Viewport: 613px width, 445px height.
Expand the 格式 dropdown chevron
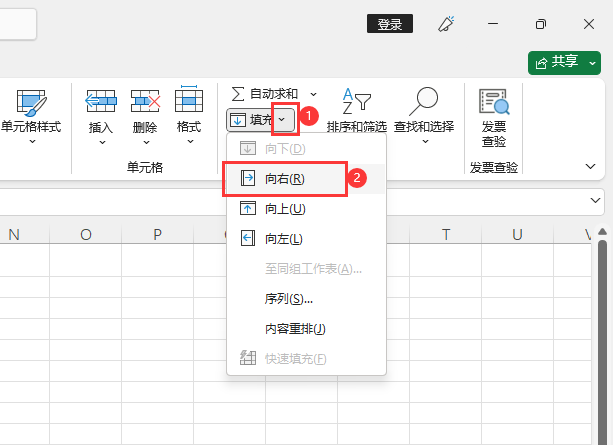point(190,142)
